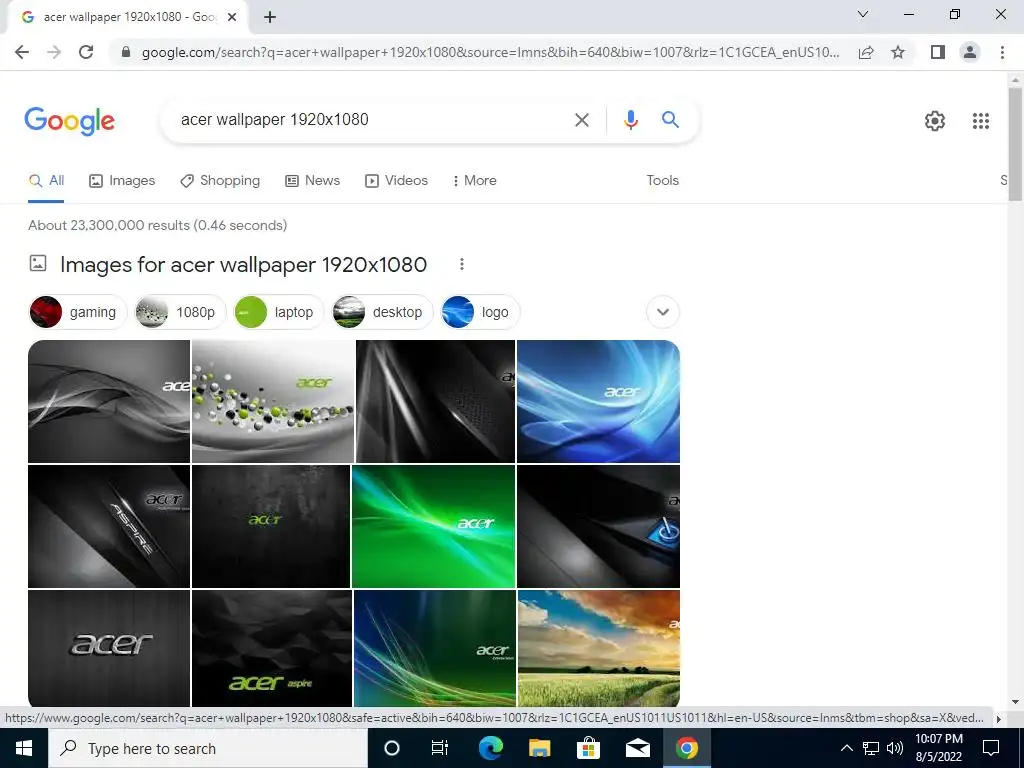The height and width of the screenshot is (768, 1024).
Task: Open the black light beams acer wallpaper
Action: tap(436, 401)
